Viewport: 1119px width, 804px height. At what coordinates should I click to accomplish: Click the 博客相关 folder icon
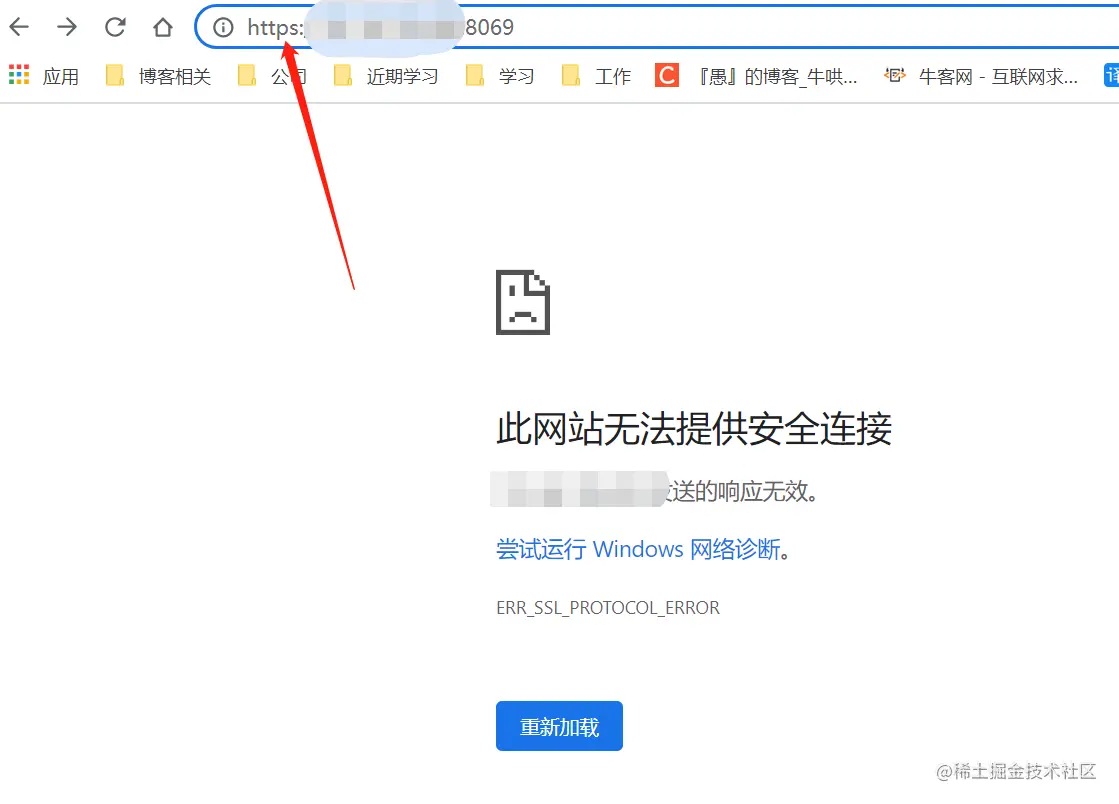pyautogui.click(x=115, y=76)
